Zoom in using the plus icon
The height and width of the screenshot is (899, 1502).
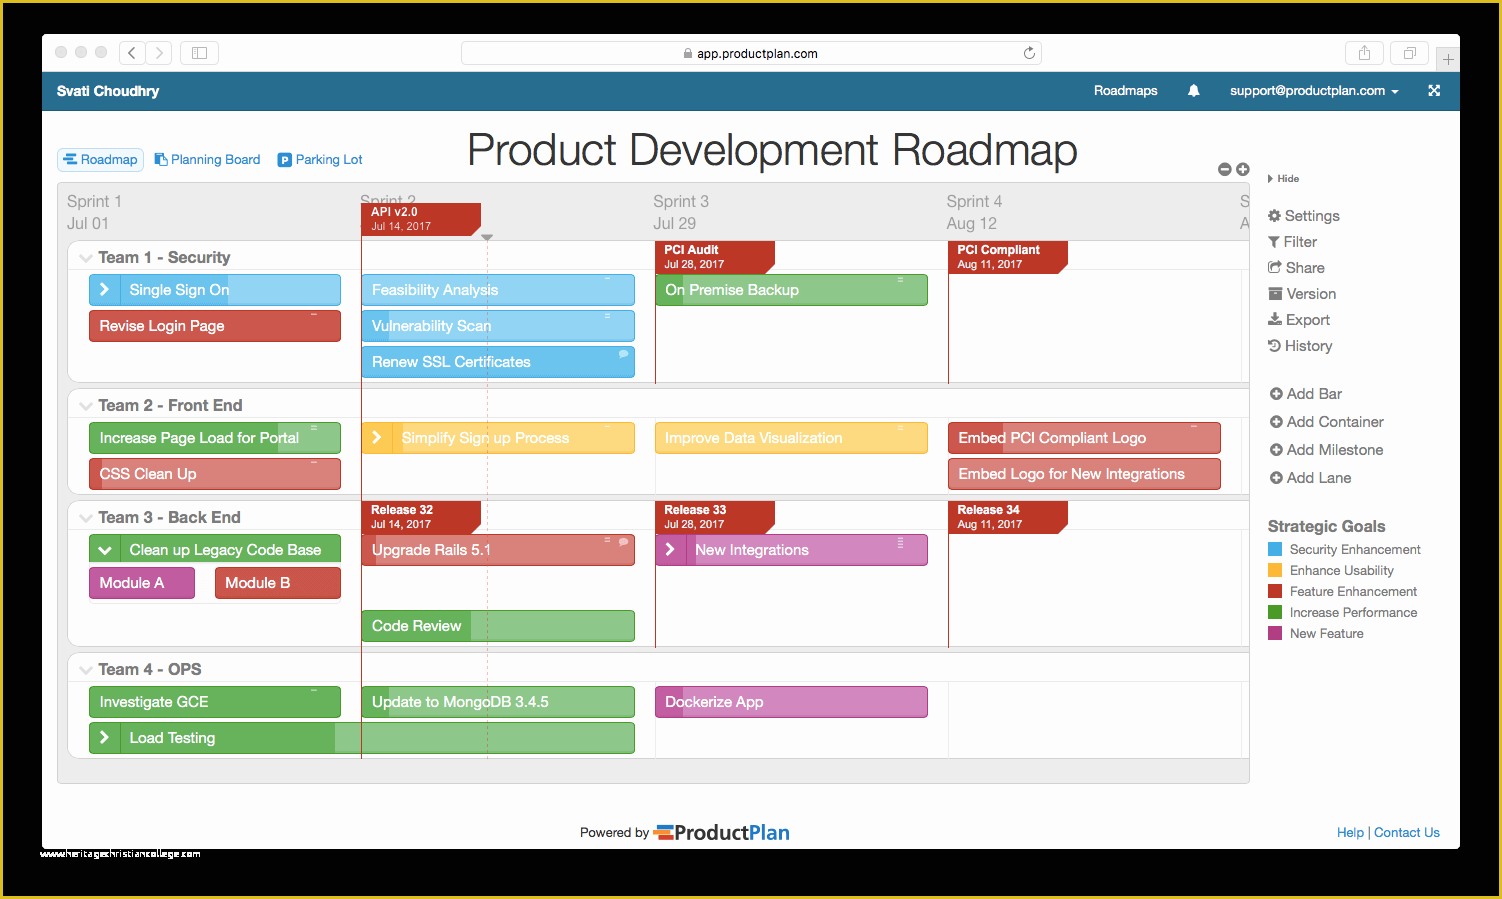pyautogui.click(x=1242, y=169)
